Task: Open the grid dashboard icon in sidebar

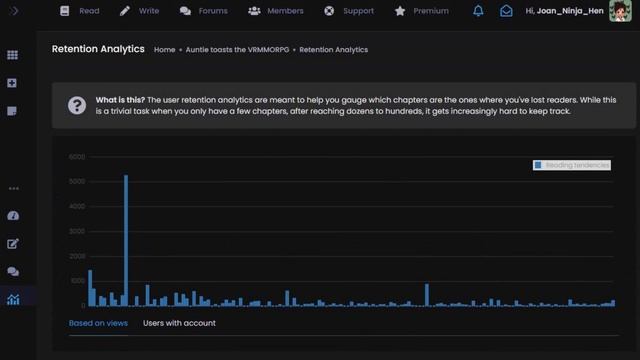Action: (x=12, y=55)
